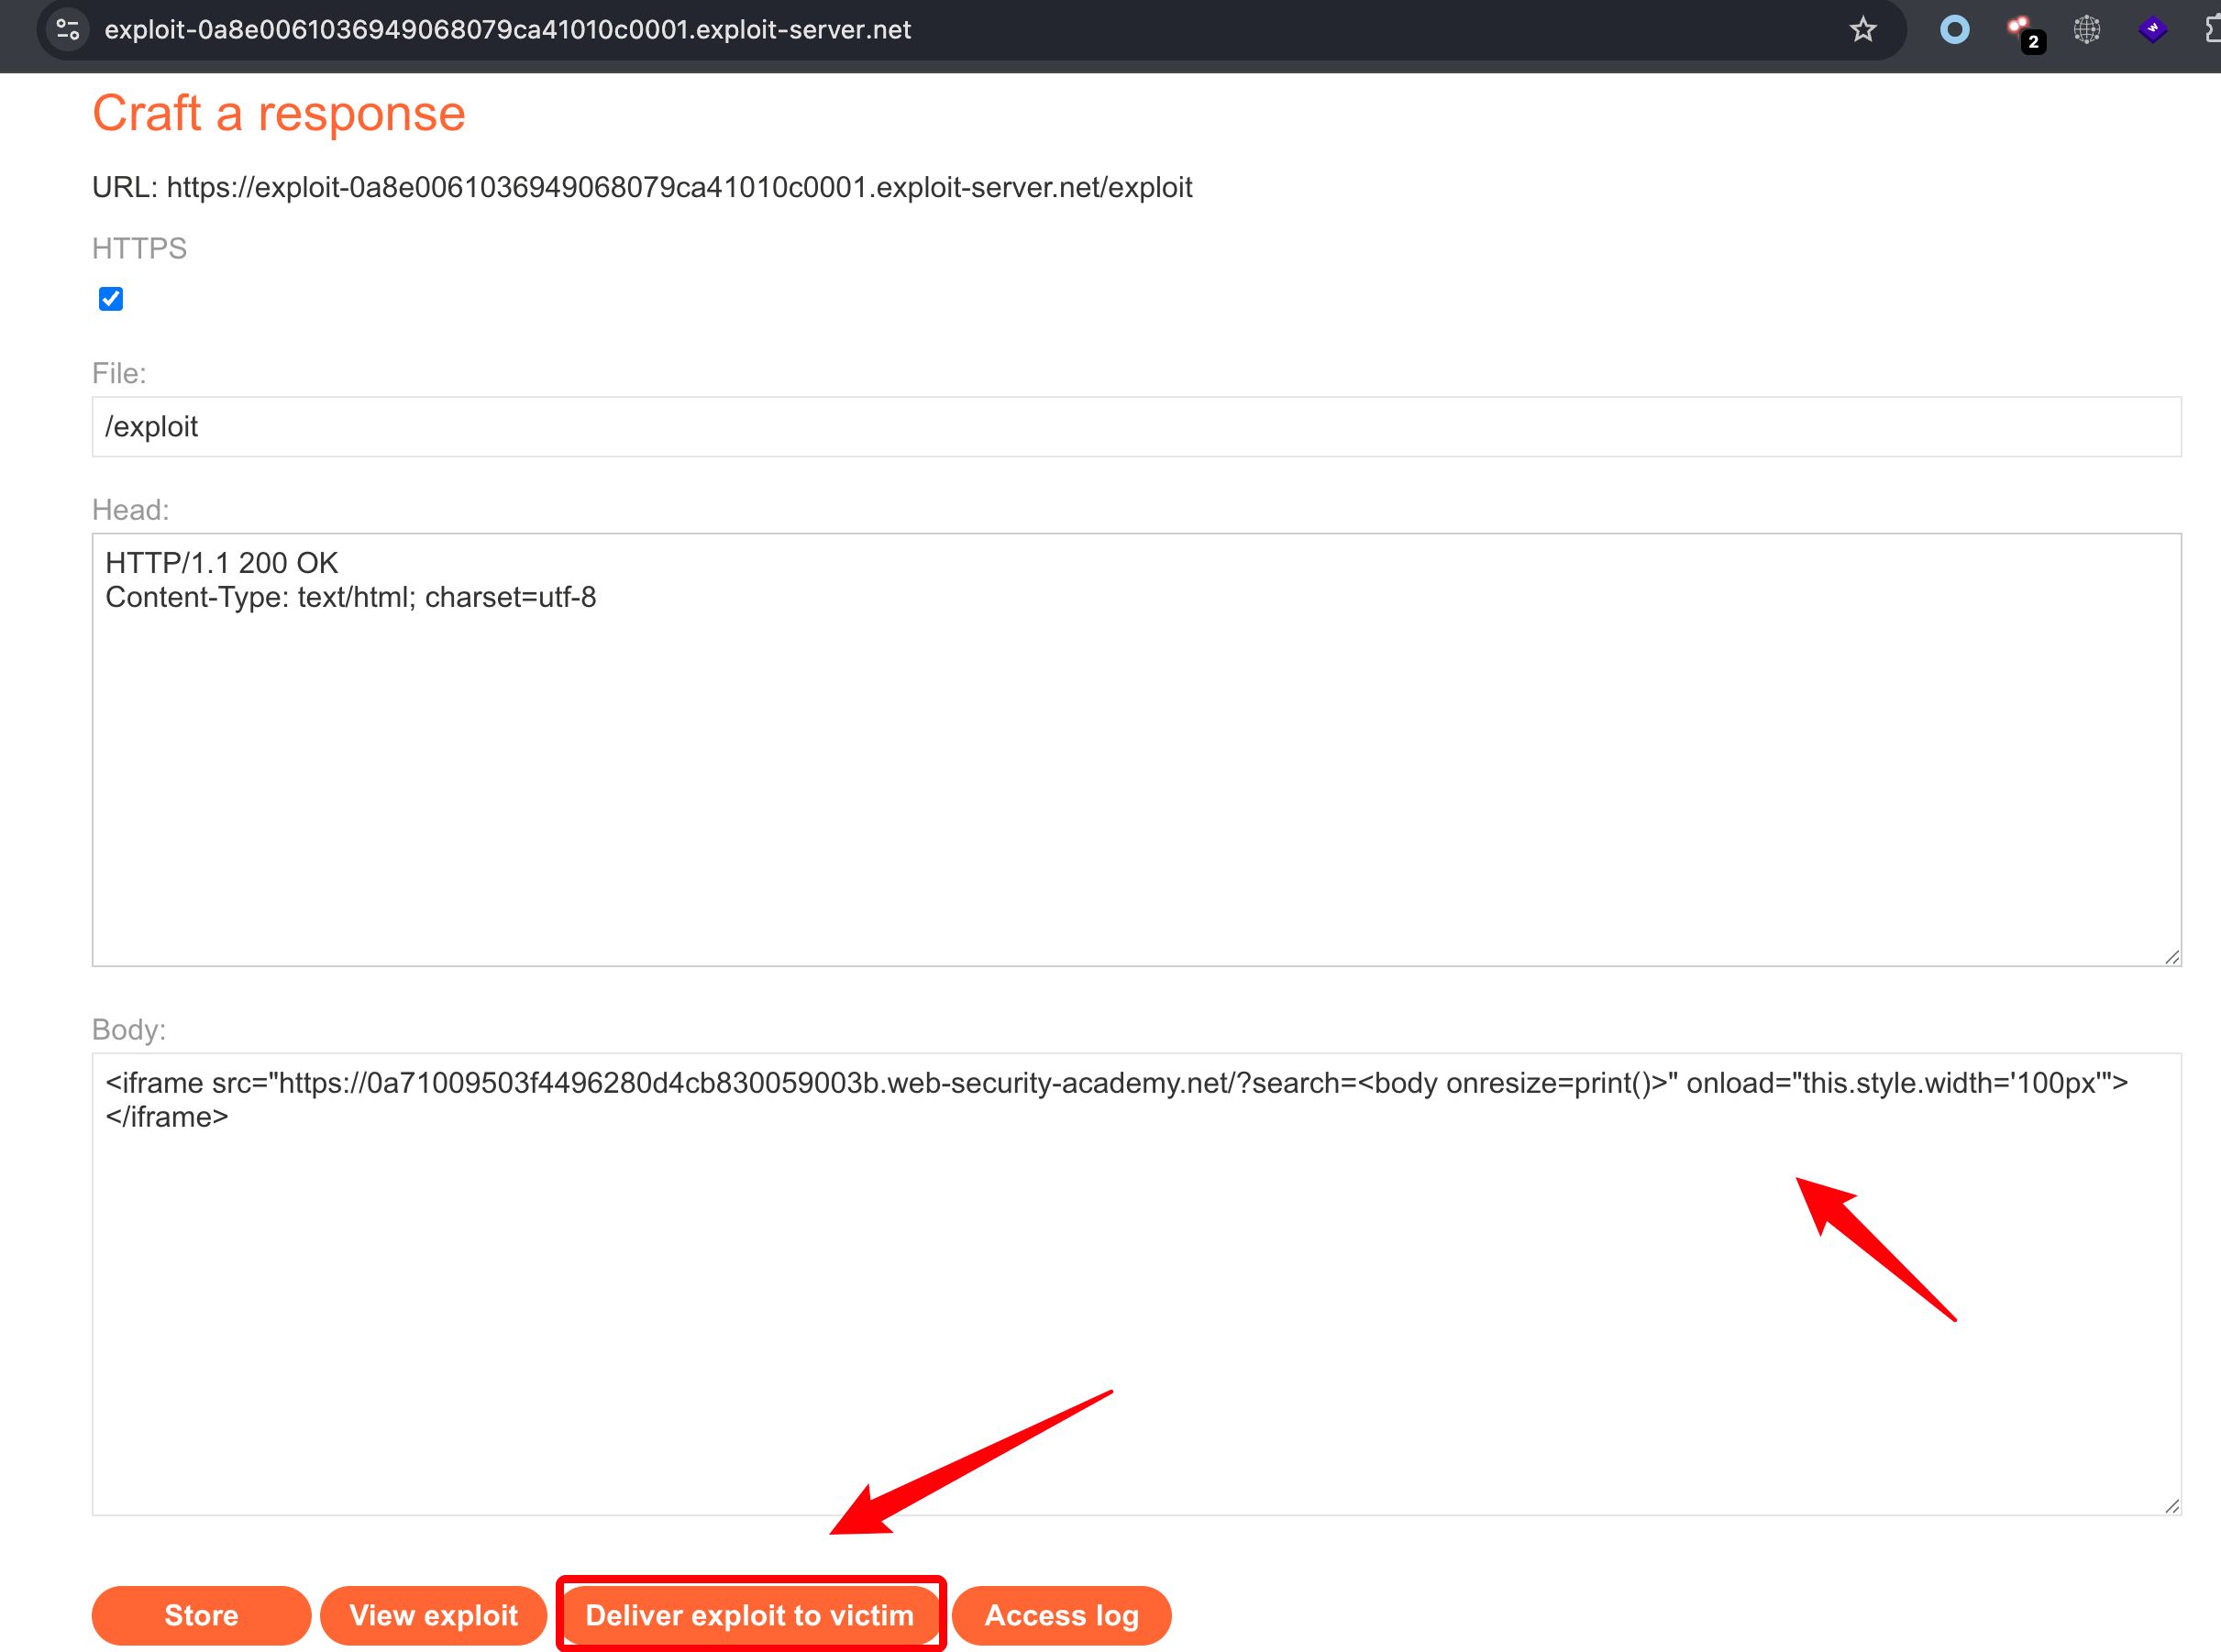Image resolution: width=2221 pixels, height=1652 pixels.
Task: Click Deliver exploit to victim
Action: point(750,1615)
